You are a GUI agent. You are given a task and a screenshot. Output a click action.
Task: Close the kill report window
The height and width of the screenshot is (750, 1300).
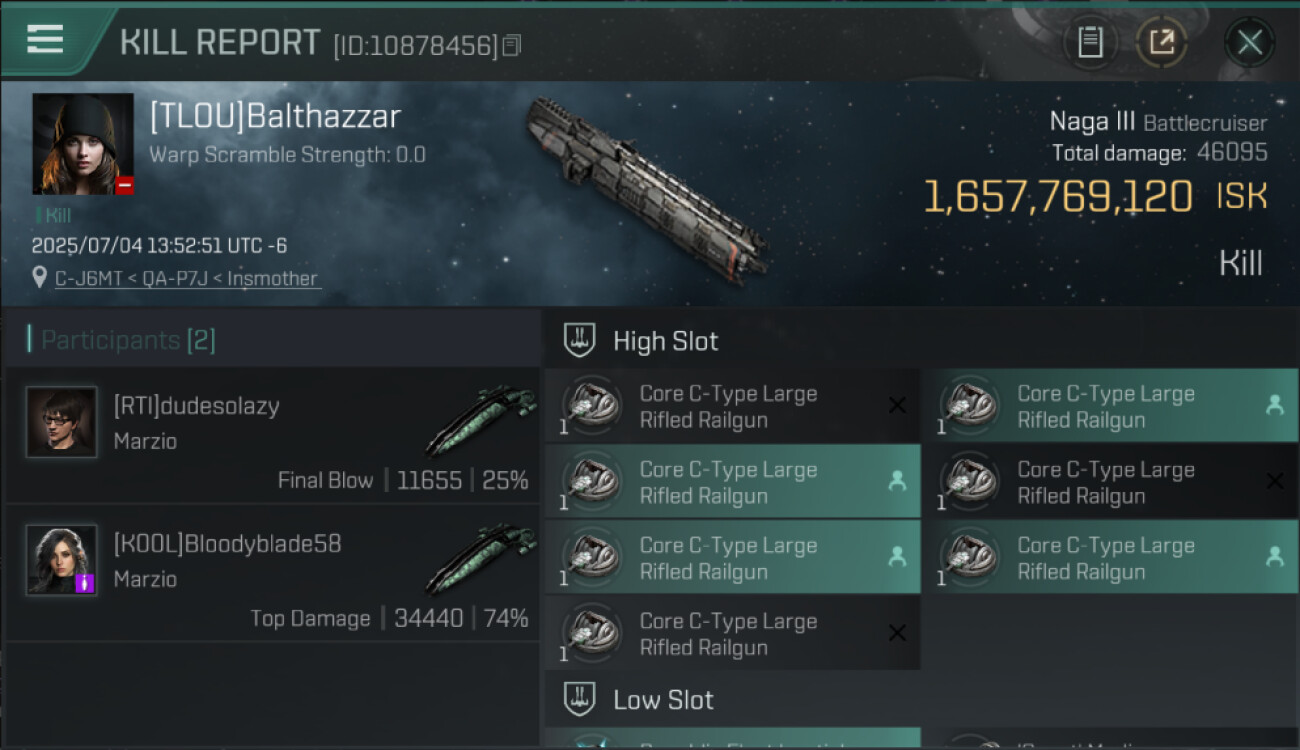coord(1249,42)
